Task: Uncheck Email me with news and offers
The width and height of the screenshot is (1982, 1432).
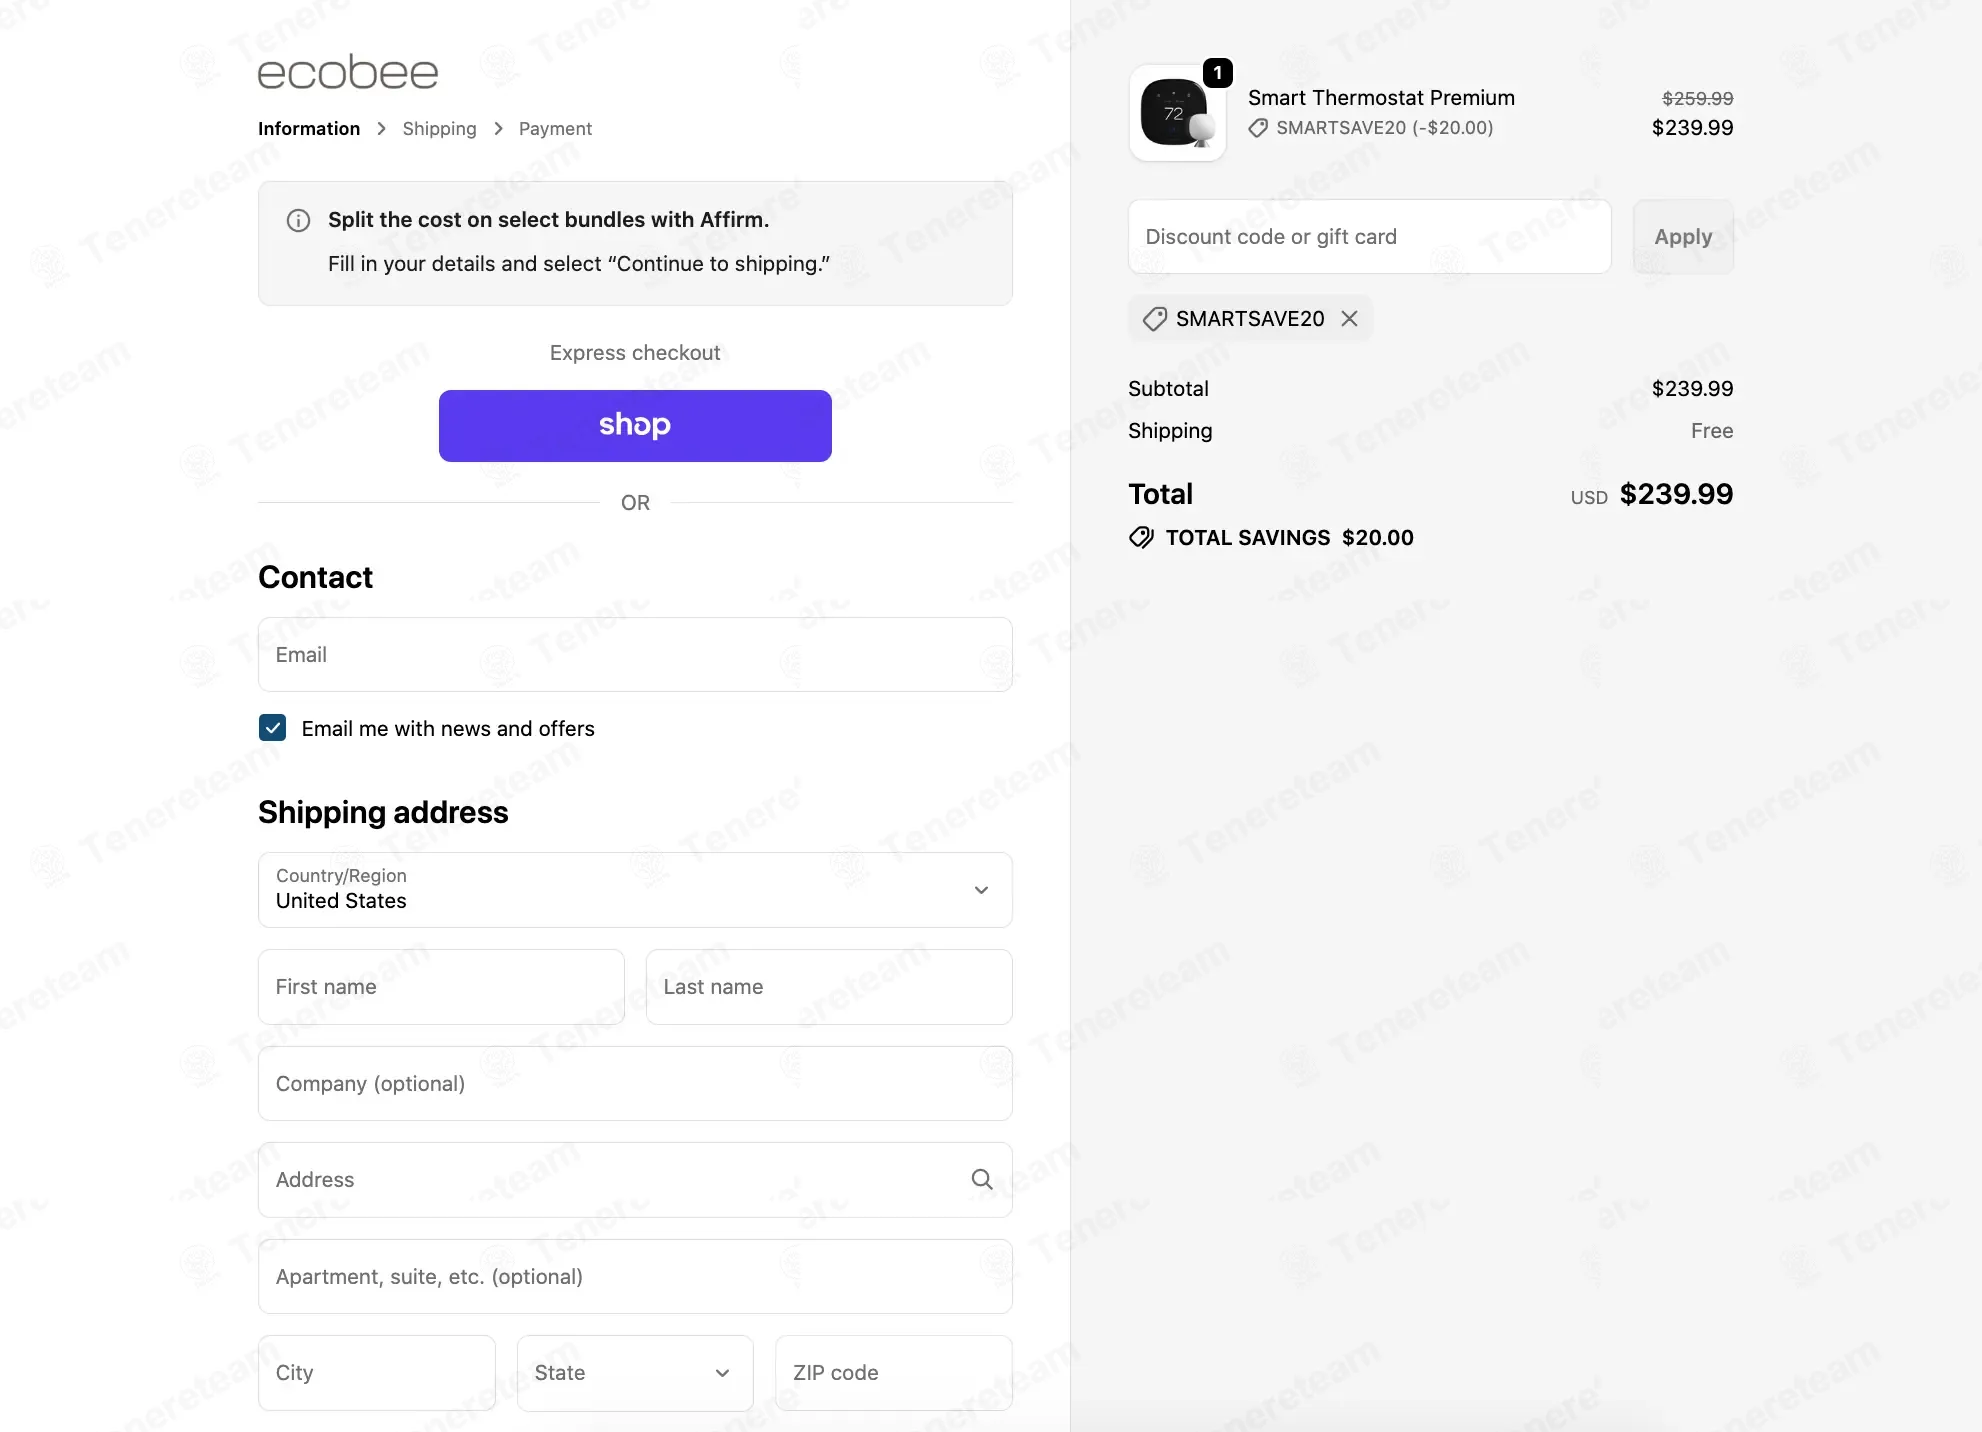Action: coord(272,728)
